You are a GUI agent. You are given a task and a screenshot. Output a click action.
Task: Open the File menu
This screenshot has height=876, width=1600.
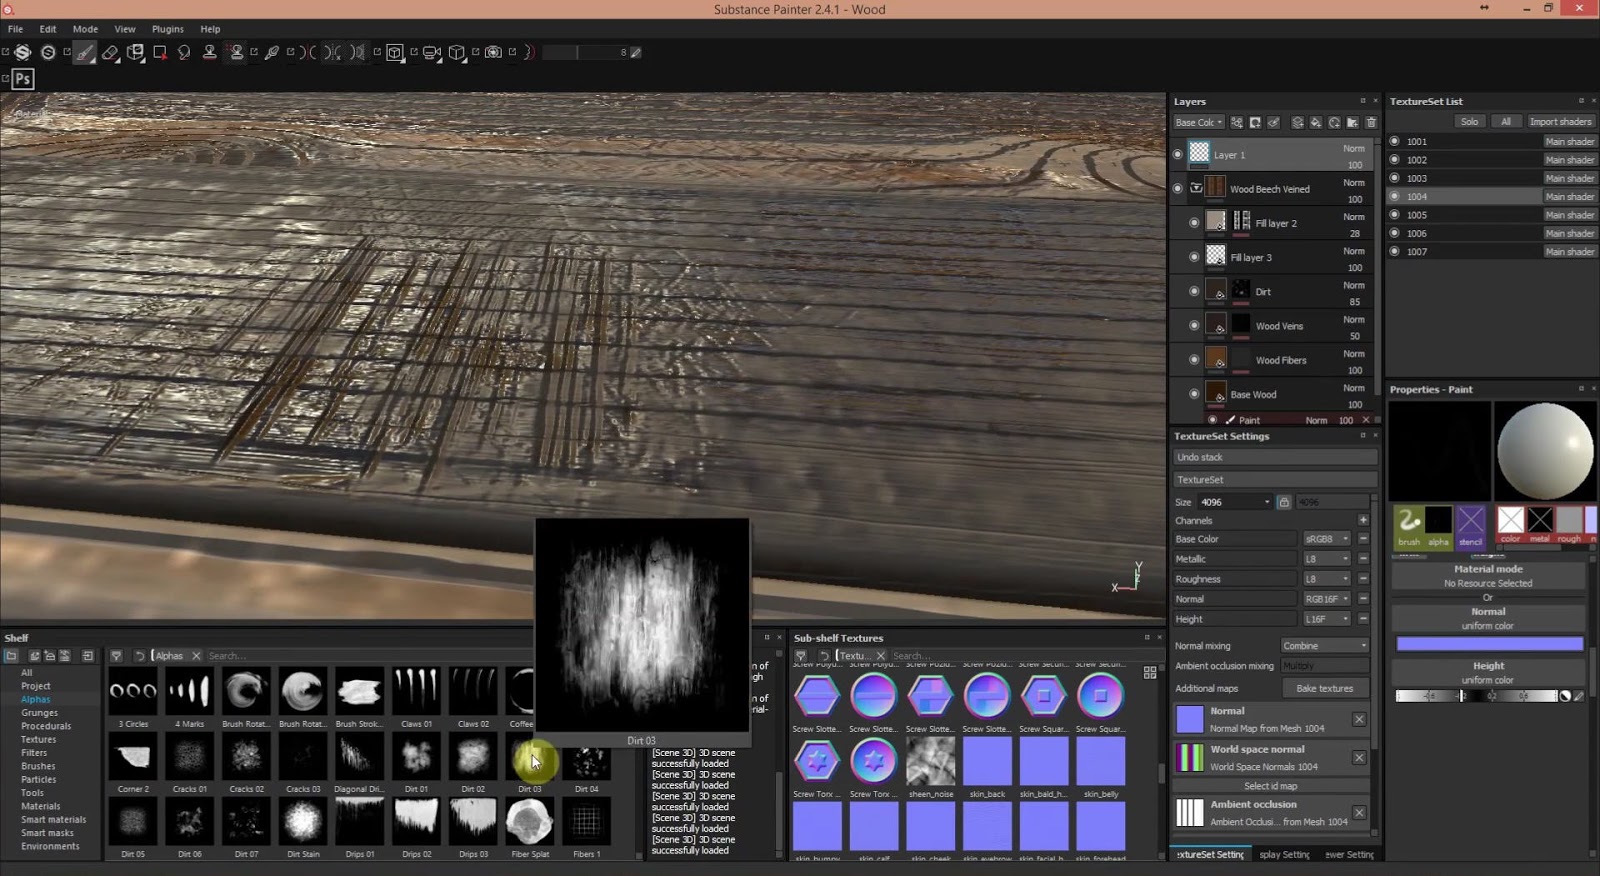tap(16, 29)
